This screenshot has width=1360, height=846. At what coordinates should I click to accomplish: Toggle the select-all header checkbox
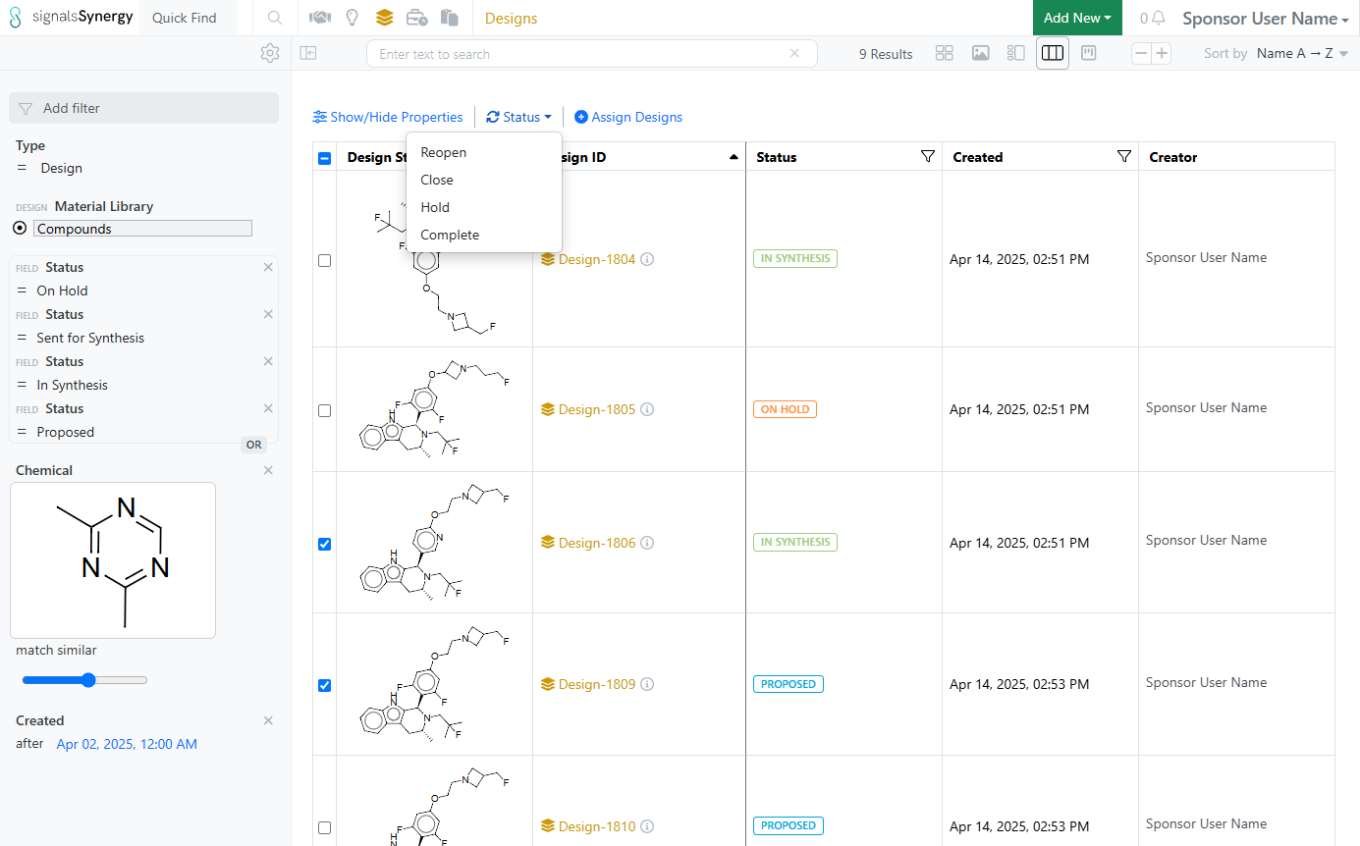coord(324,157)
